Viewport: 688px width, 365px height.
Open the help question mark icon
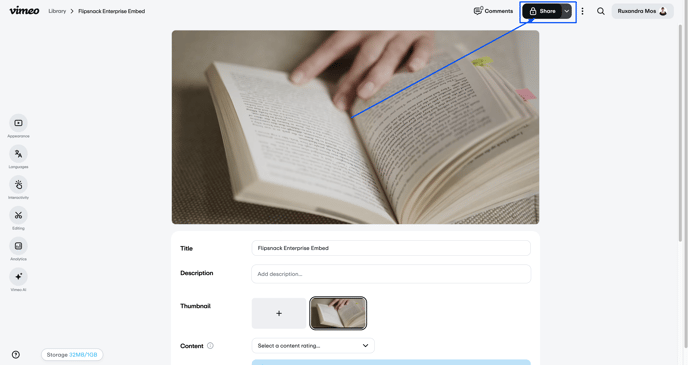16,354
